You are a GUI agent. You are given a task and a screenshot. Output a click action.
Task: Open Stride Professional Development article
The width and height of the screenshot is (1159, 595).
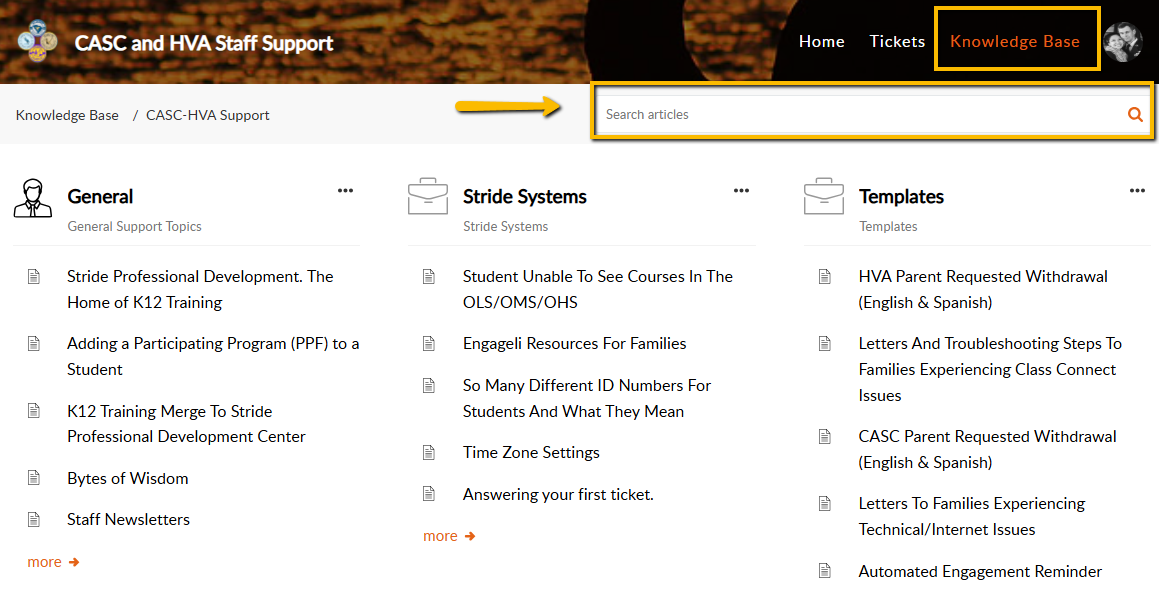pyautogui.click(x=200, y=289)
